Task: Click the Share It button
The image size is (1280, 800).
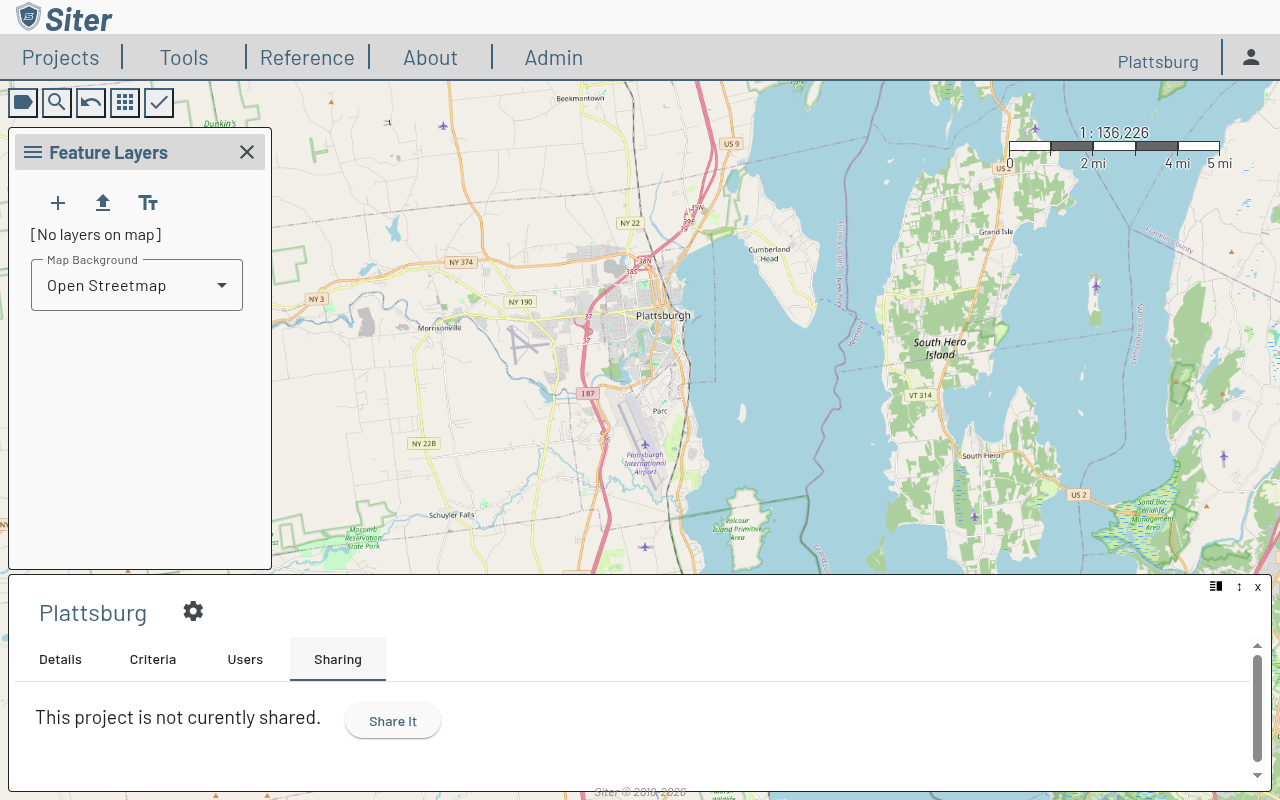Action: (393, 721)
